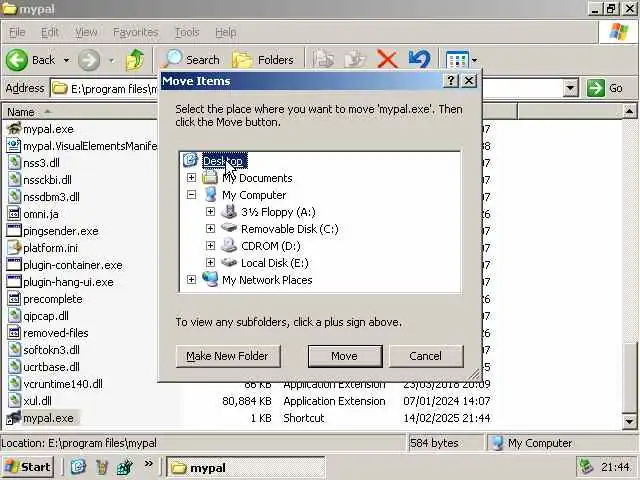This screenshot has width=640, height=480.
Task: Open the Tools menu
Action: click(x=187, y=32)
